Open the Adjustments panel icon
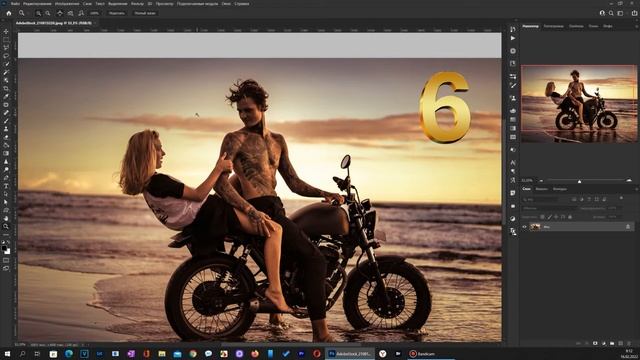This screenshot has height=360, width=640. pyautogui.click(x=513, y=219)
